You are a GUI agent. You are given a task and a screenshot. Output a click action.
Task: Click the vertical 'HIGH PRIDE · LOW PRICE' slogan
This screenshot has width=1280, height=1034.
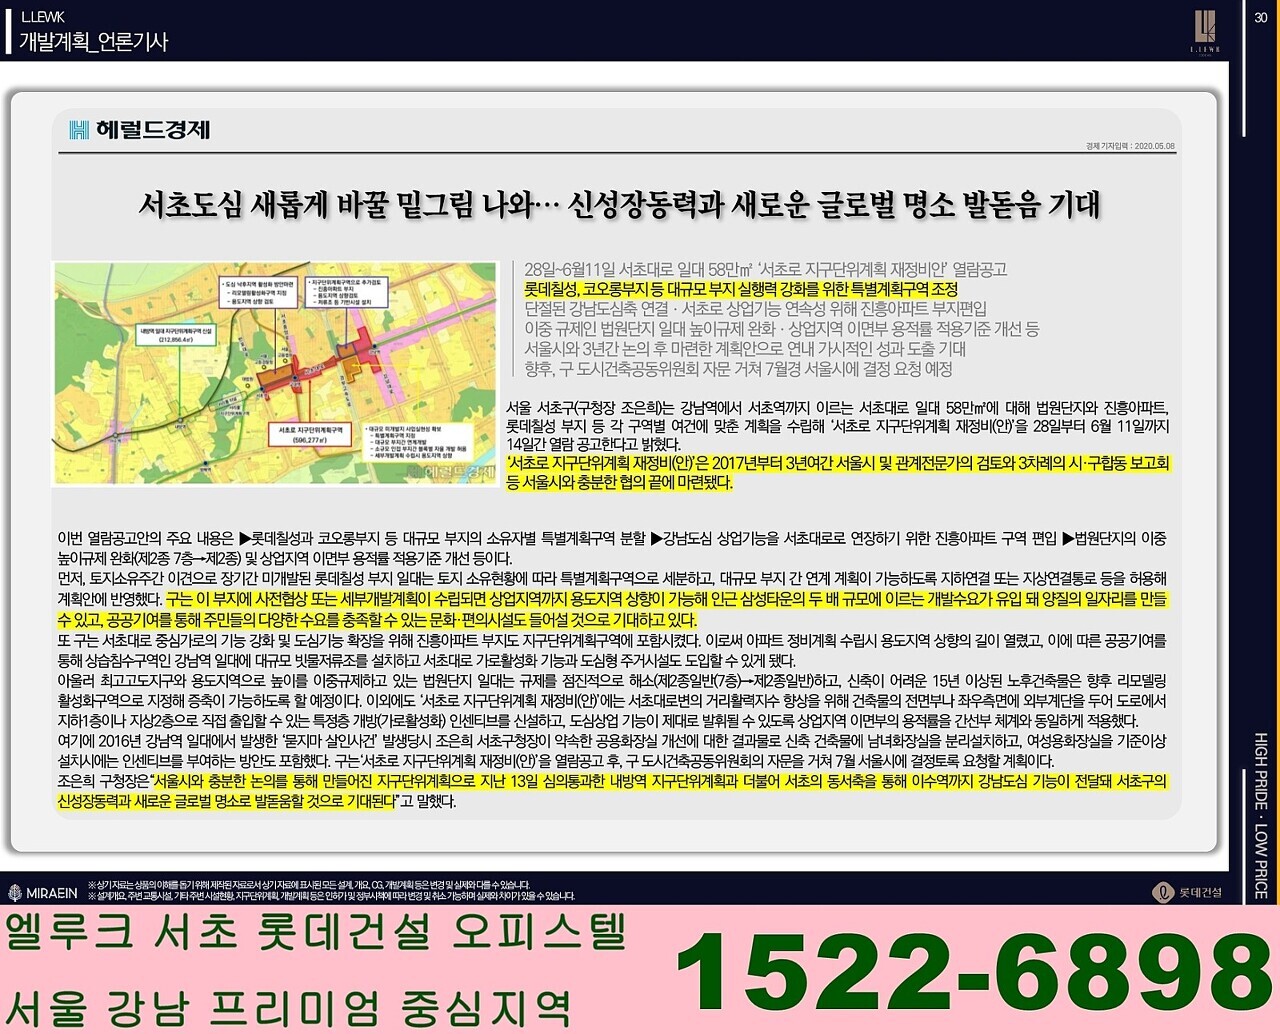point(1261,815)
